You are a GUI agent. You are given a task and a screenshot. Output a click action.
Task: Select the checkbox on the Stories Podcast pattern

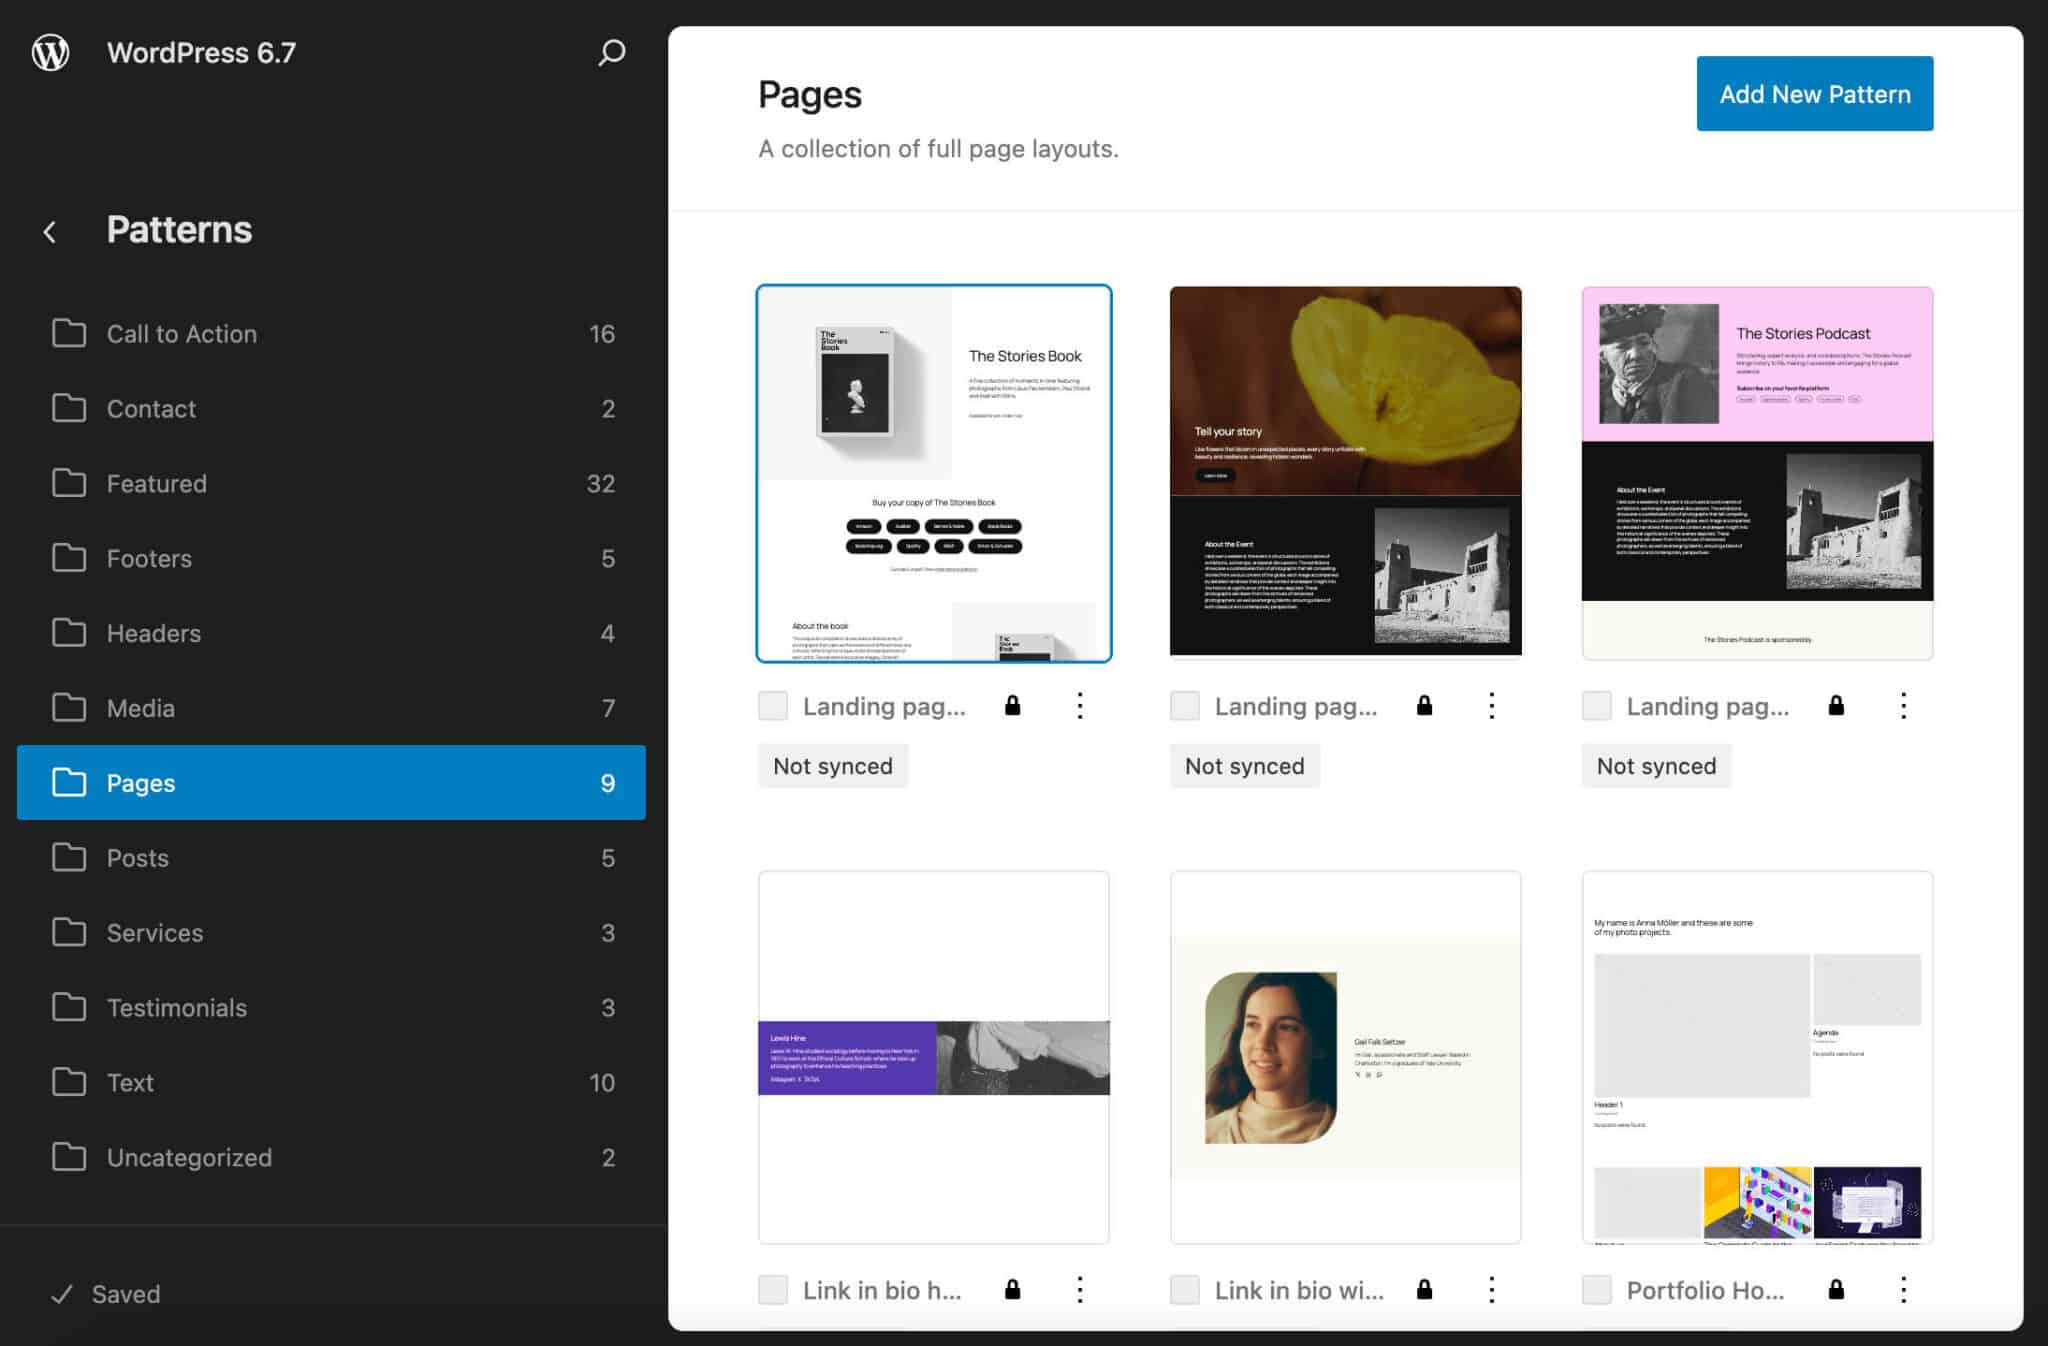click(1595, 705)
